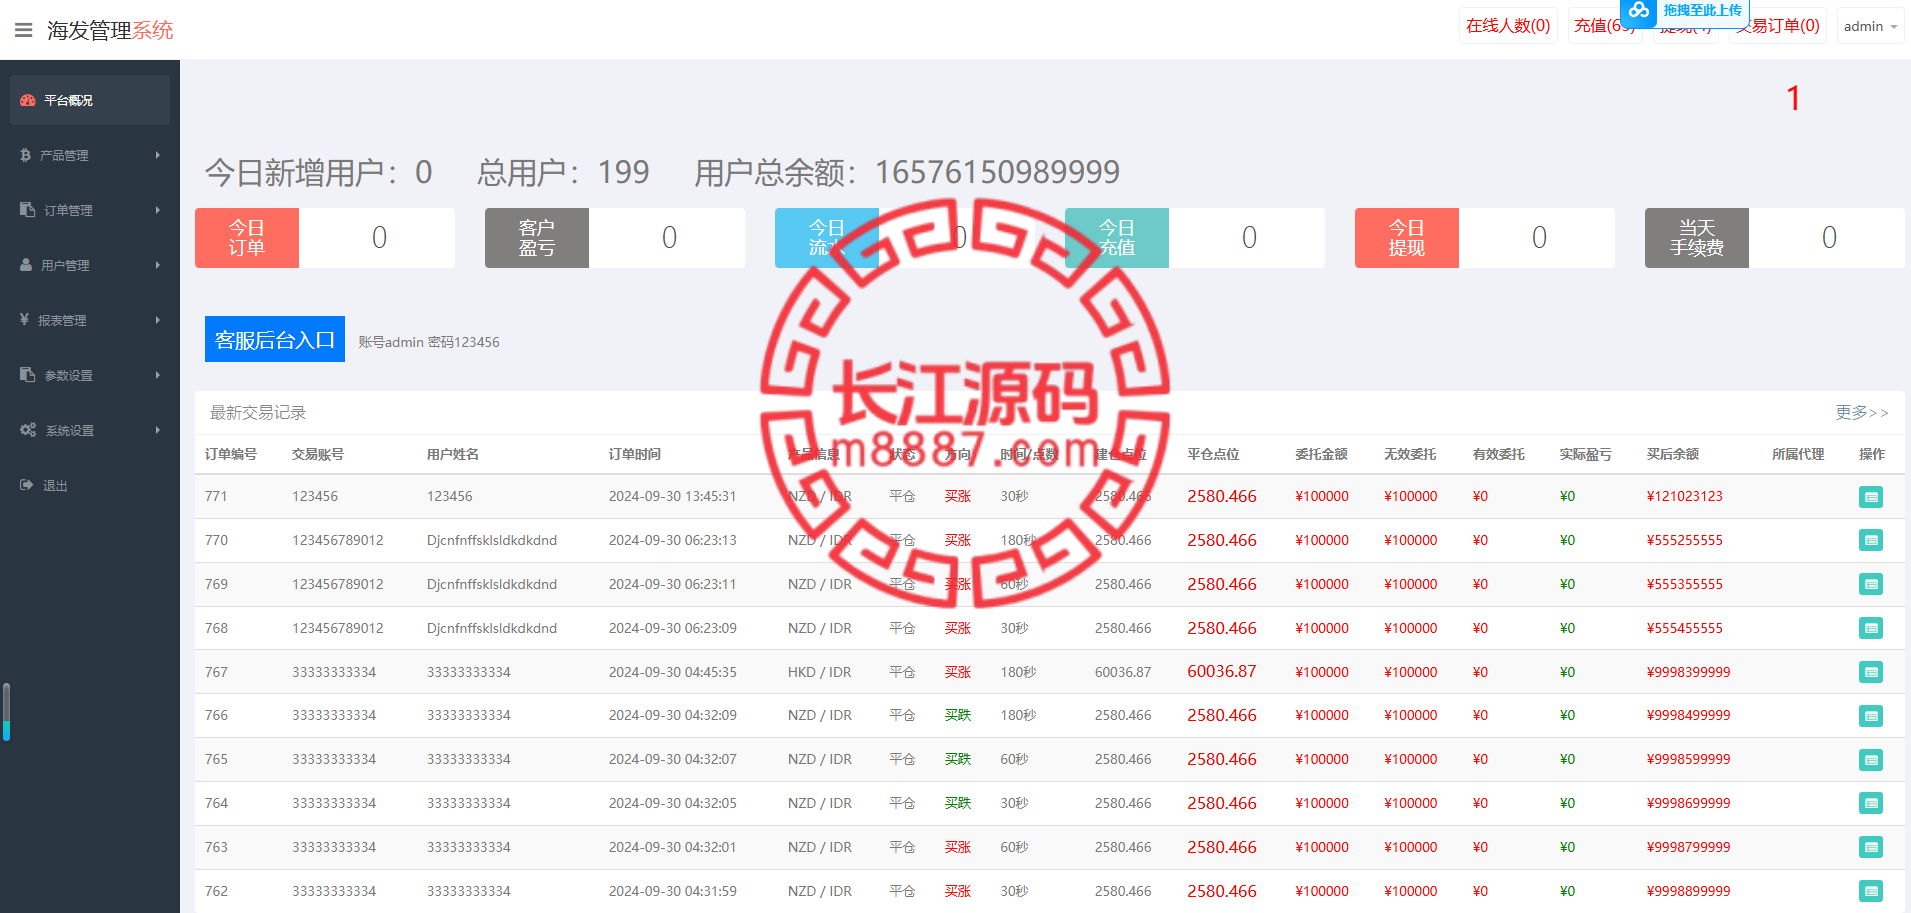
Task: Open details icon for order 770
Action: pyautogui.click(x=1871, y=541)
